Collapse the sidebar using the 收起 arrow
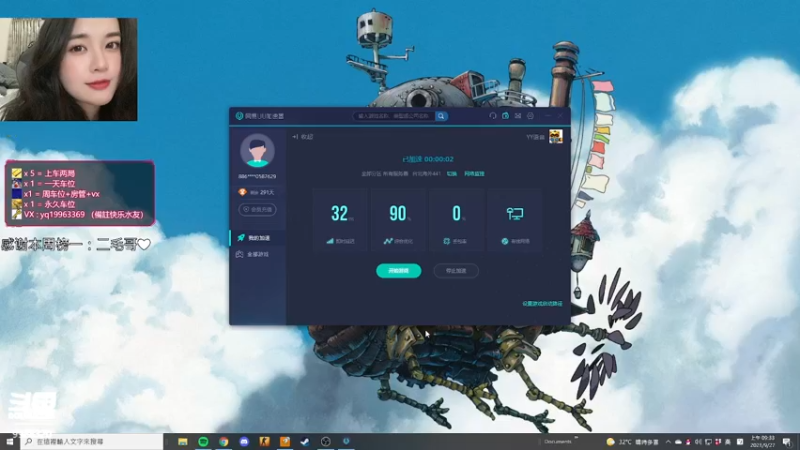800x450 pixels. (303, 137)
